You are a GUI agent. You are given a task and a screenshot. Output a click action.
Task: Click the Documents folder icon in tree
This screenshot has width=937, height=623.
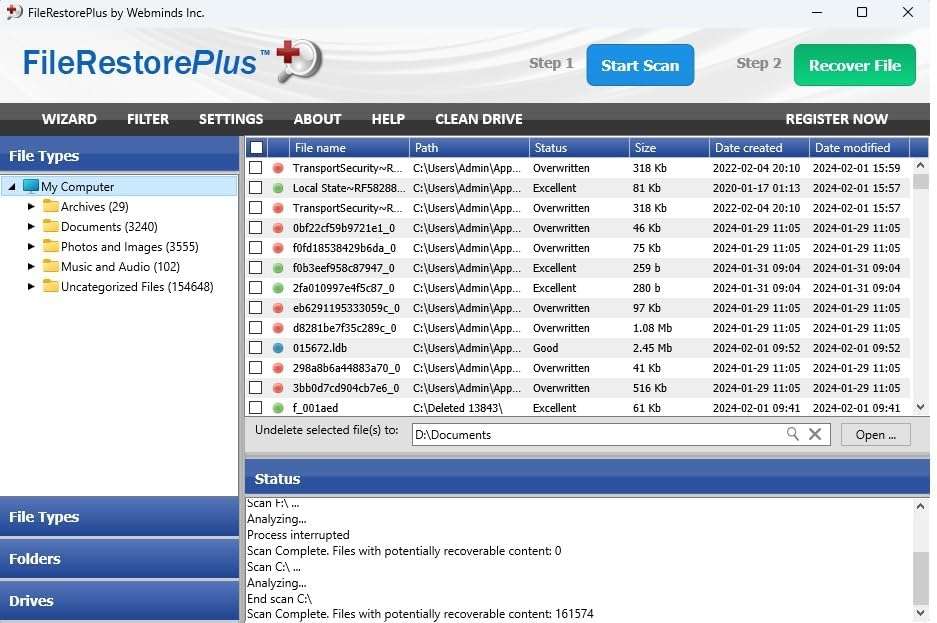[51, 226]
